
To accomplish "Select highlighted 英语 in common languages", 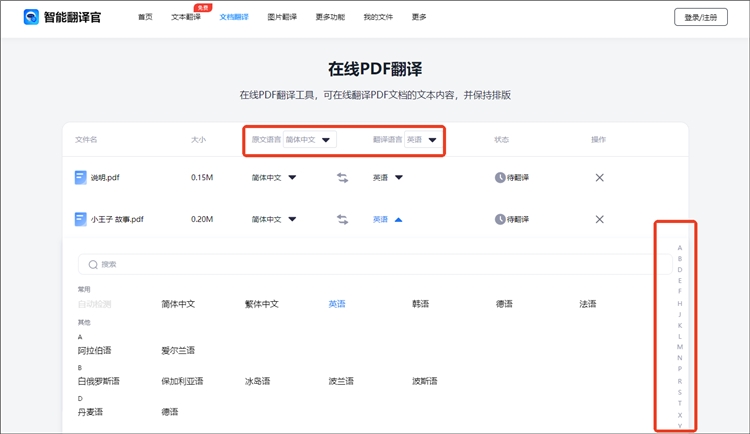I will click(337, 304).
